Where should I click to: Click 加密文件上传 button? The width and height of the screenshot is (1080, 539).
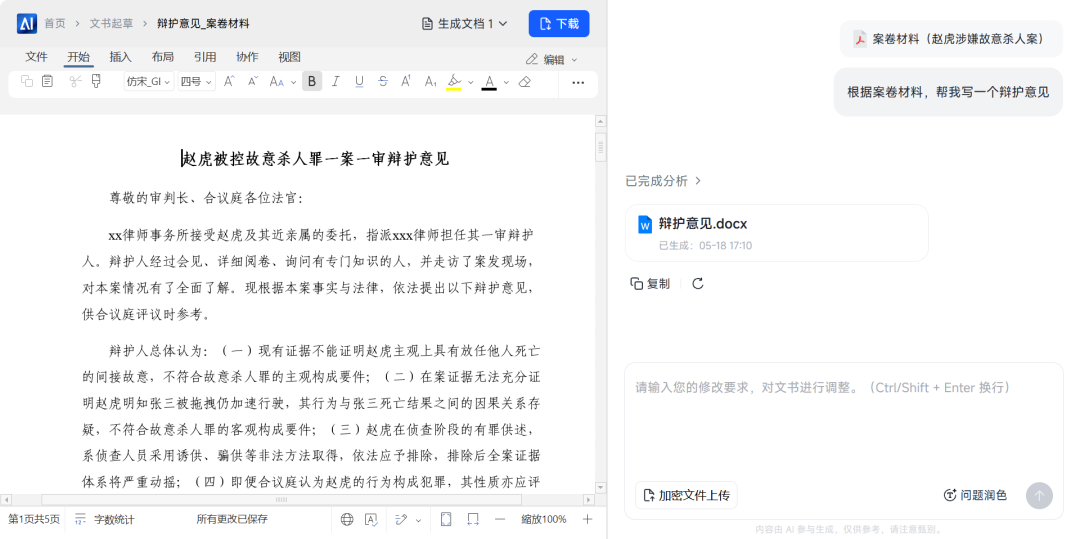tap(686, 495)
